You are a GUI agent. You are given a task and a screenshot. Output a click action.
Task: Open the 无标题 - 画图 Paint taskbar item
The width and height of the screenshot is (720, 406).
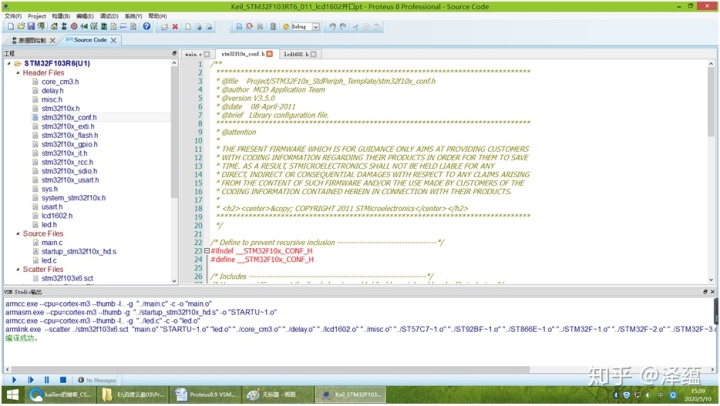(277, 395)
